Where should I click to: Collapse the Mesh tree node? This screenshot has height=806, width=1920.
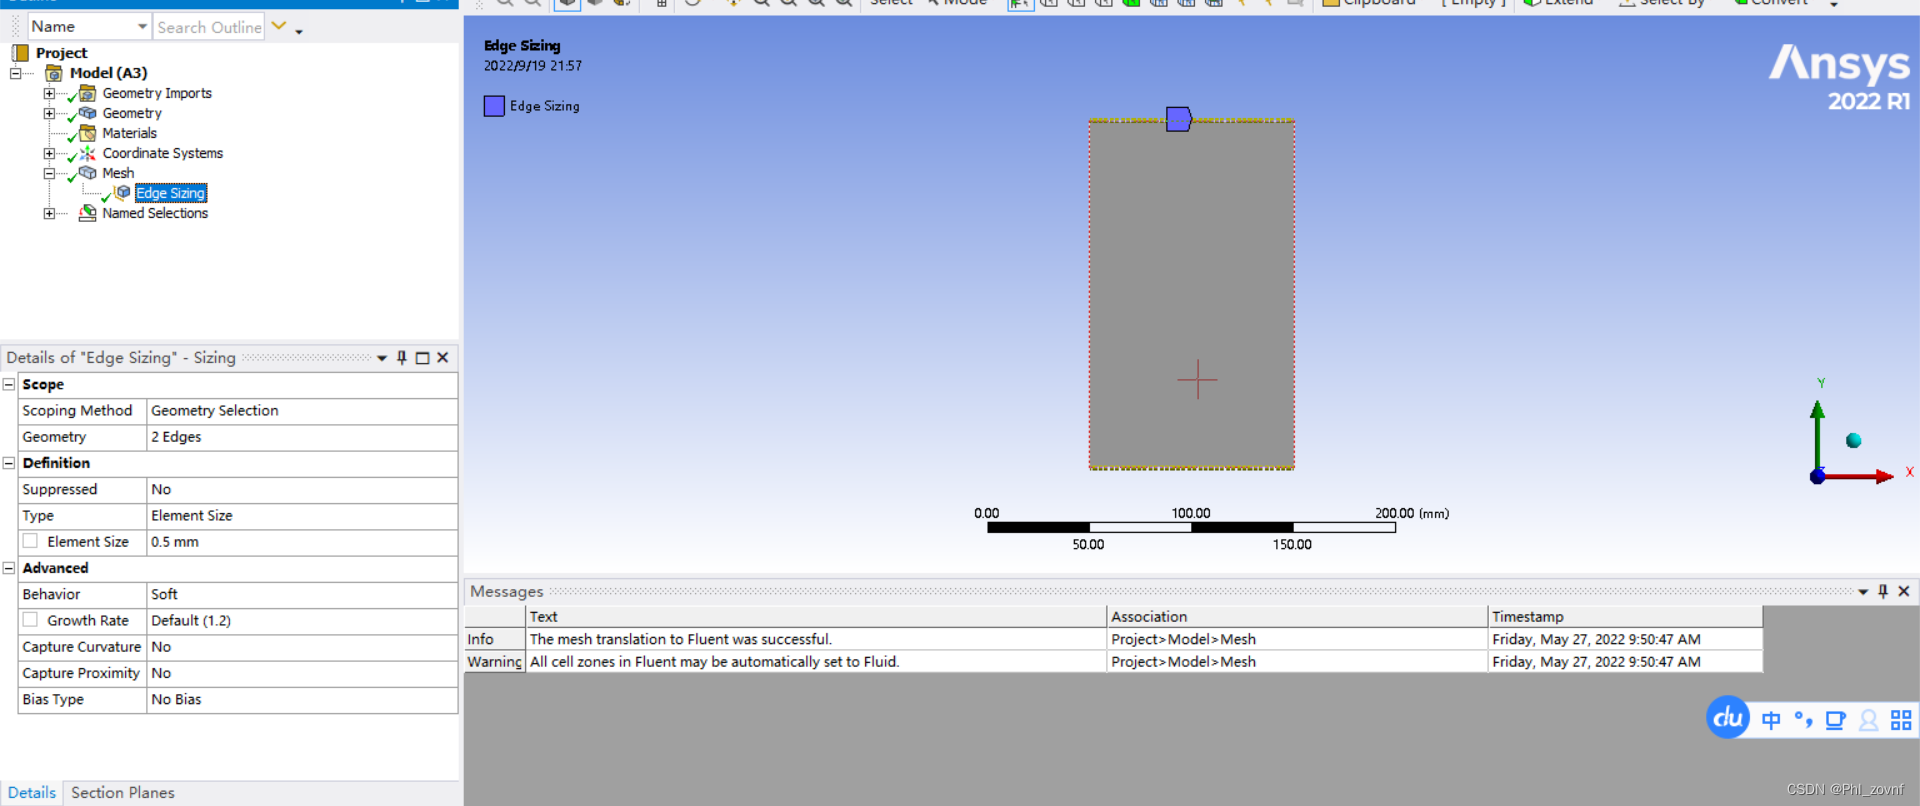click(x=49, y=173)
